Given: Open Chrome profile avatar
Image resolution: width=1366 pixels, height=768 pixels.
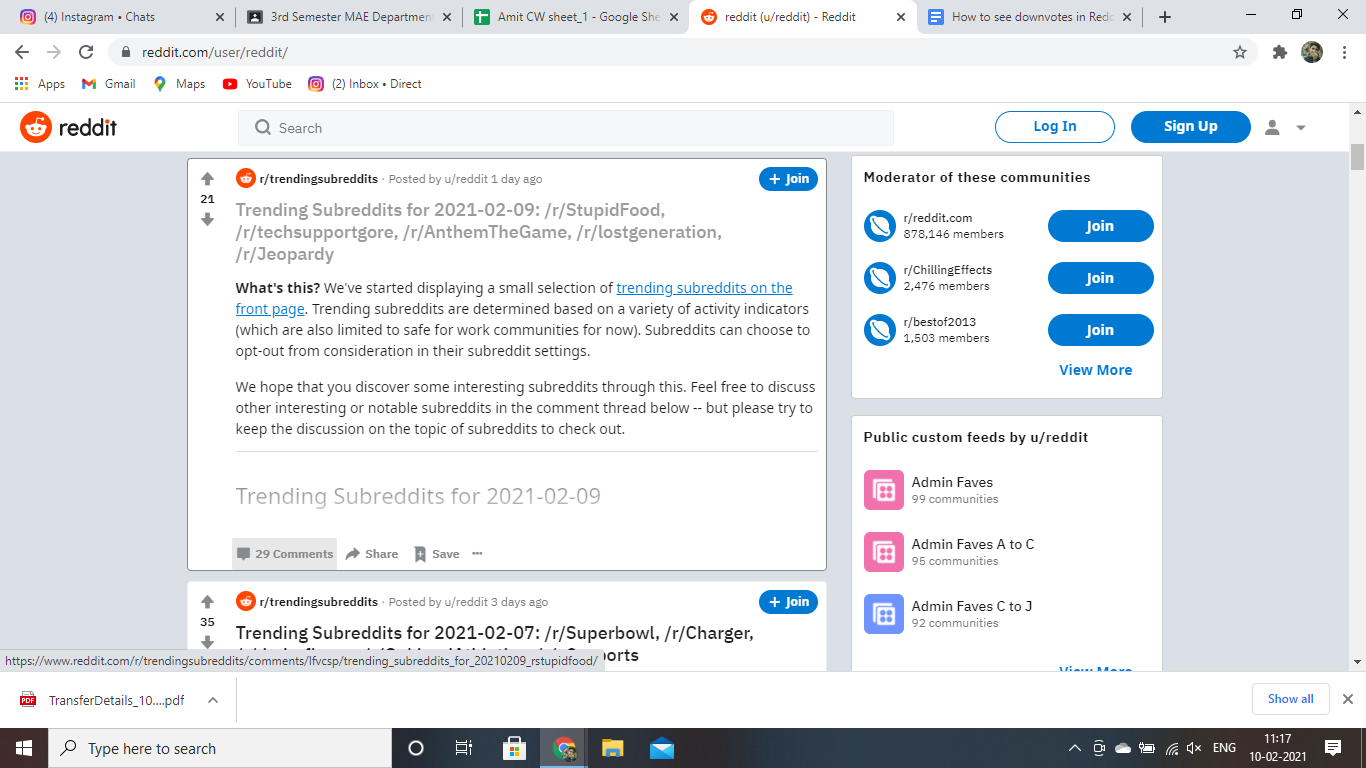Looking at the screenshot, I should [x=1312, y=52].
